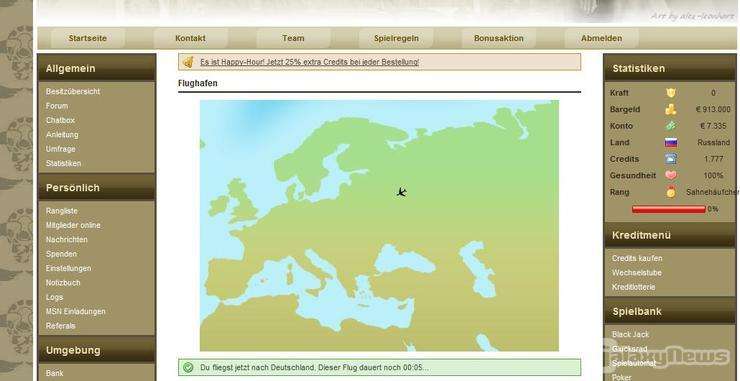This screenshot has width=740, height=381.
Task: Click the Spielbank panel header
Action: 670,311
